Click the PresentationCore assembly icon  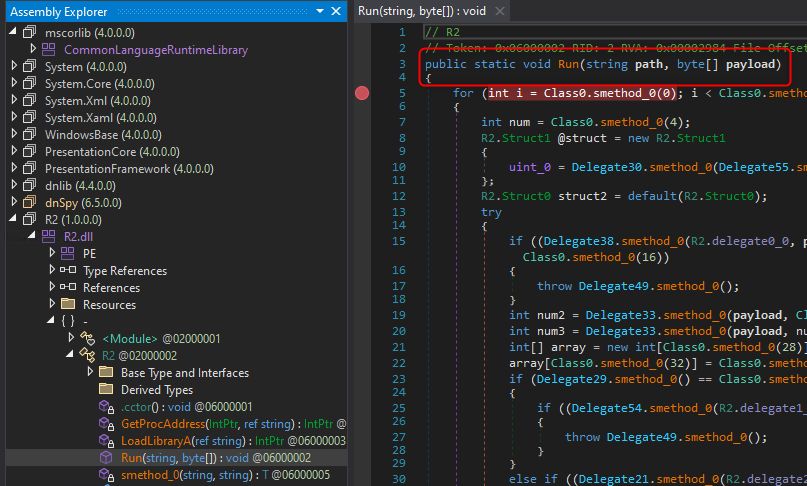pyautogui.click(x=29, y=151)
